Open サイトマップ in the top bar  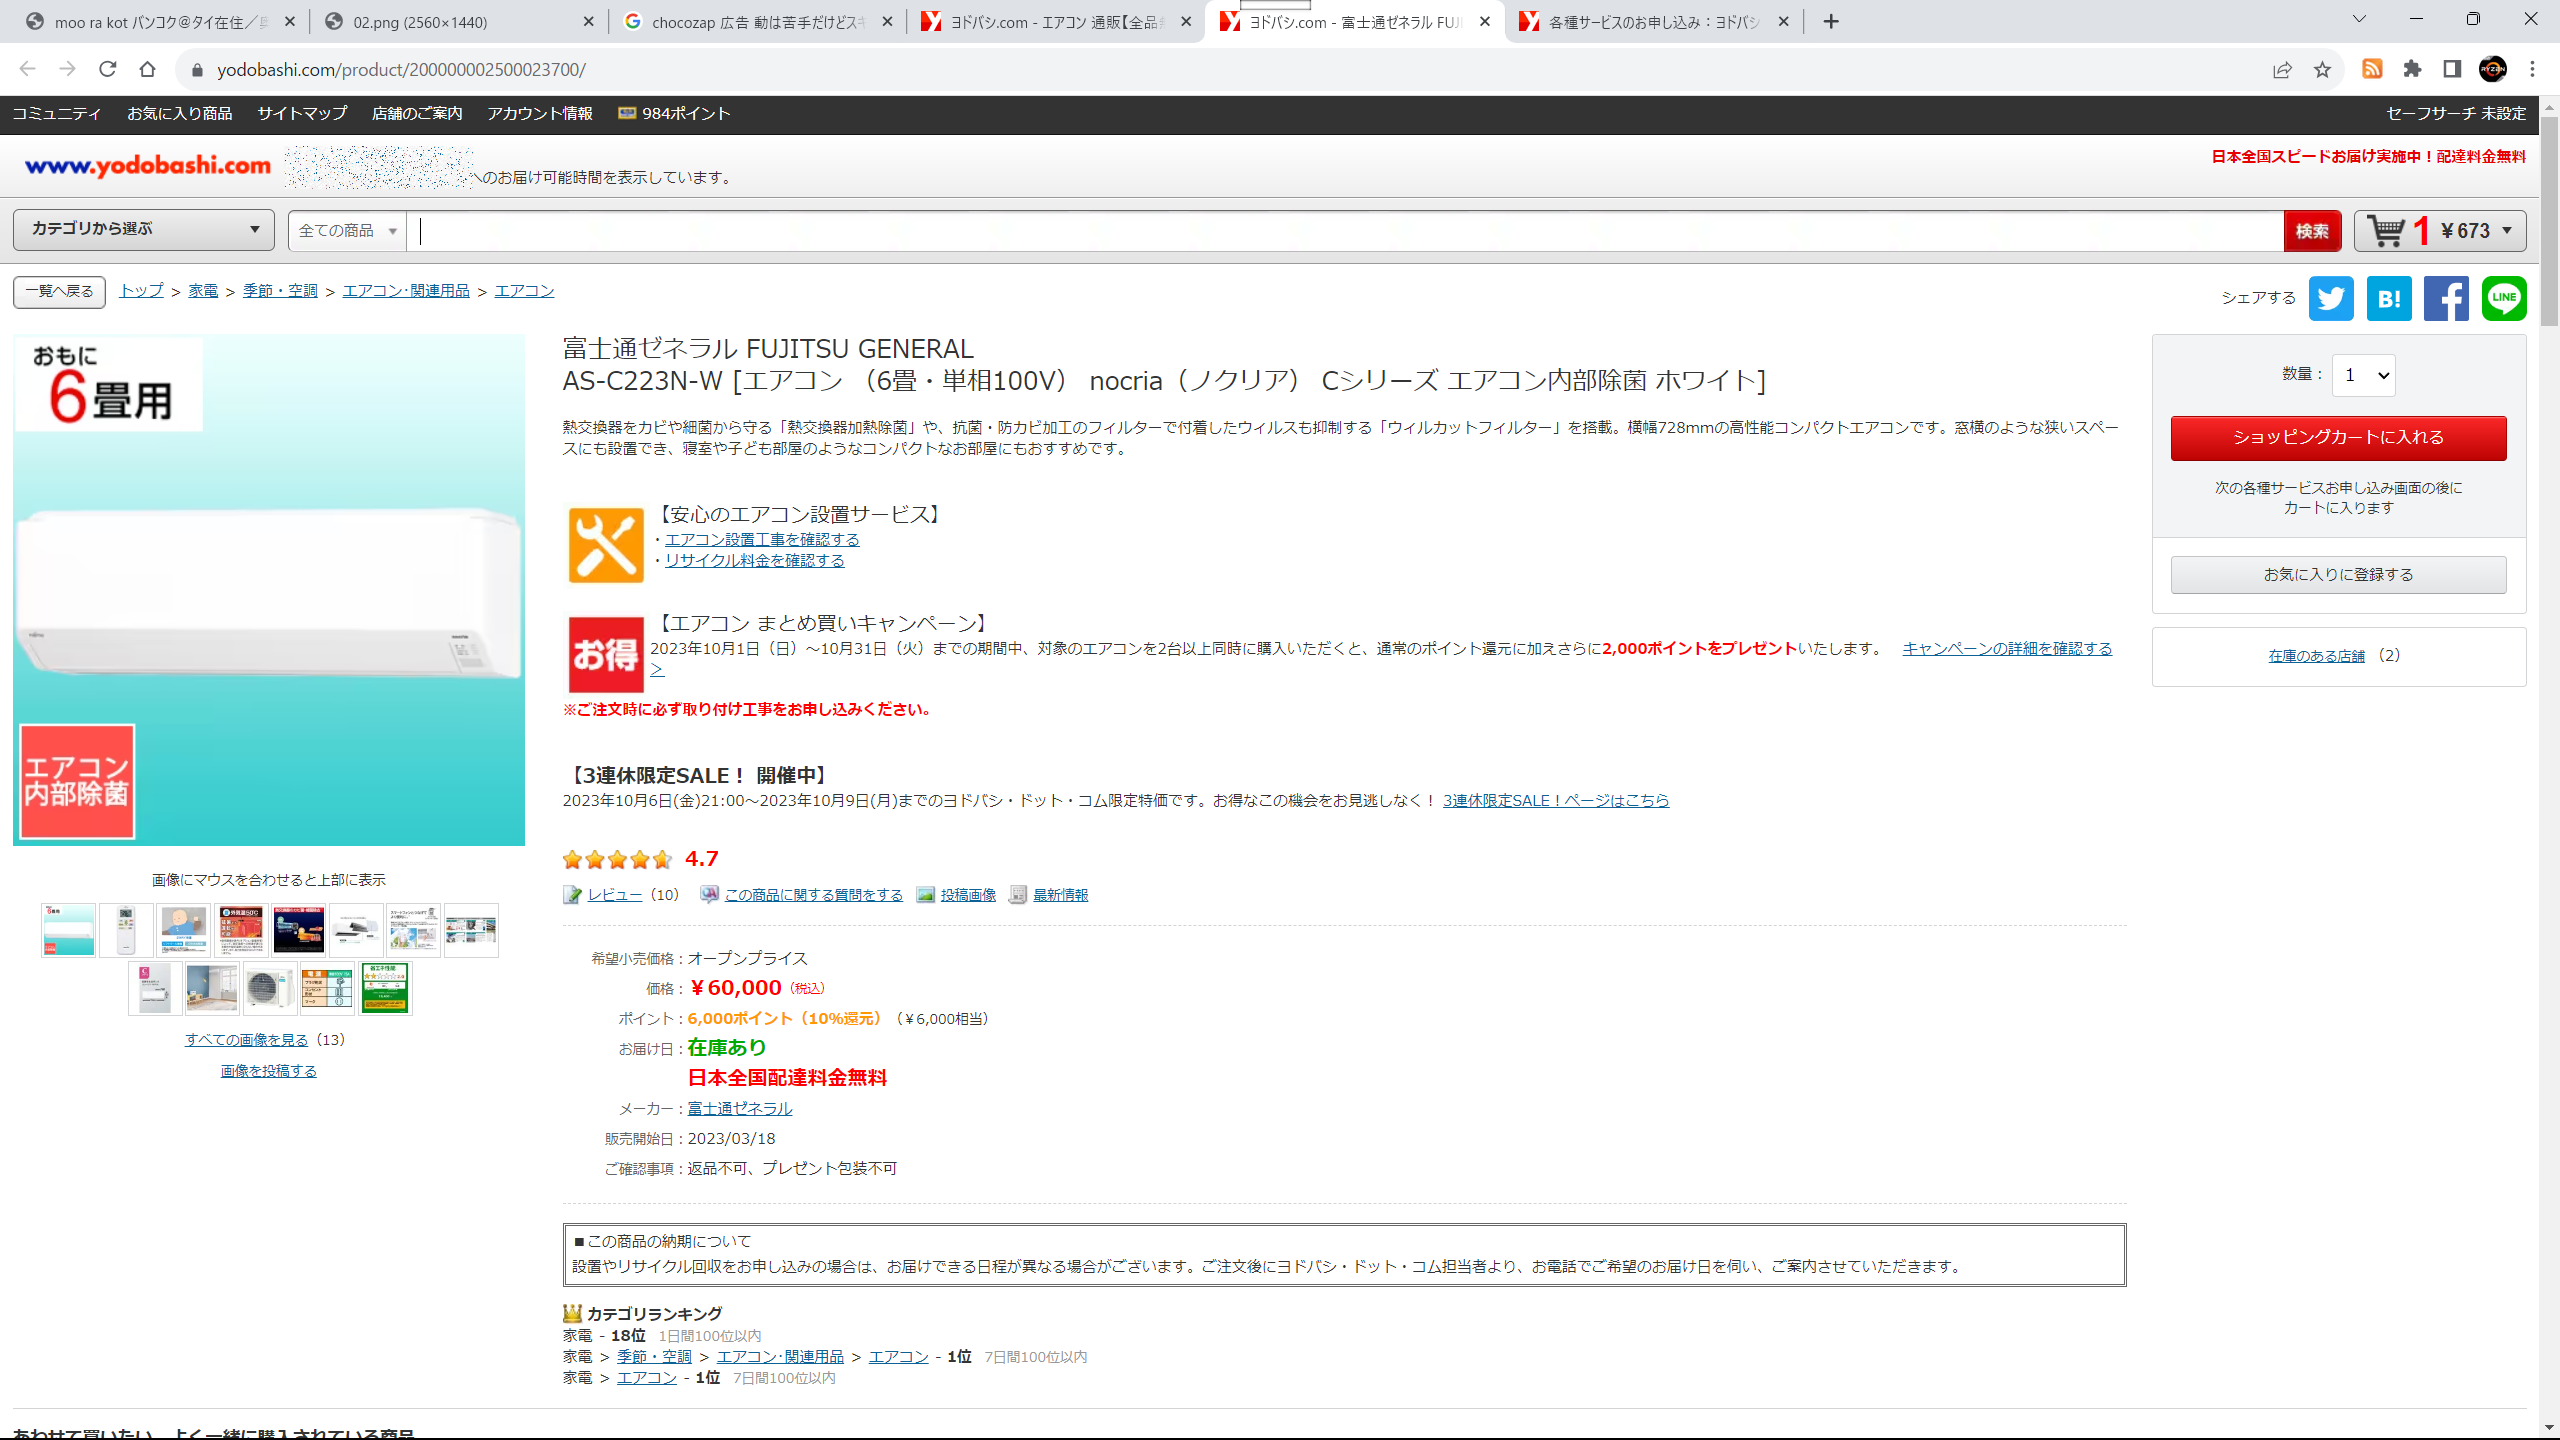302,114
